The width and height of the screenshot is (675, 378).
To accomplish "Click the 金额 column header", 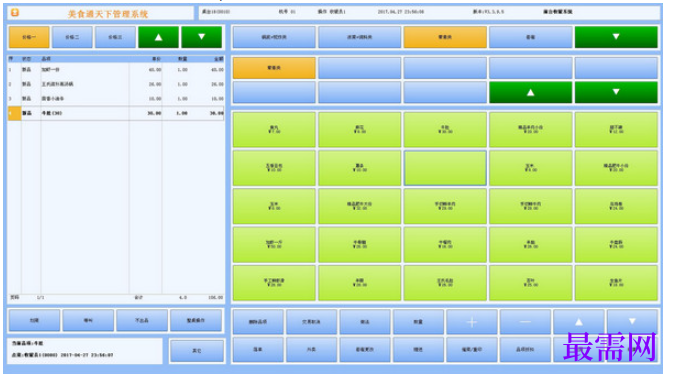I will coord(219,59).
